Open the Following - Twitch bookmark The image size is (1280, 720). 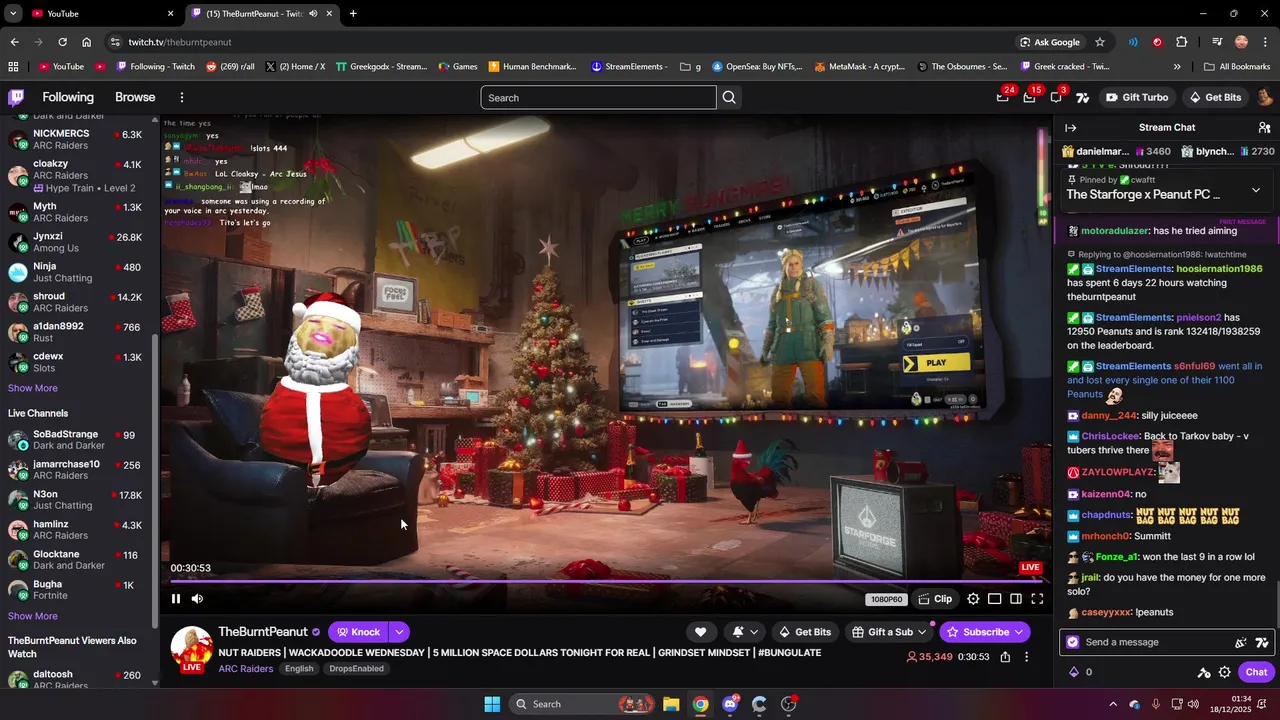click(156, 67)
